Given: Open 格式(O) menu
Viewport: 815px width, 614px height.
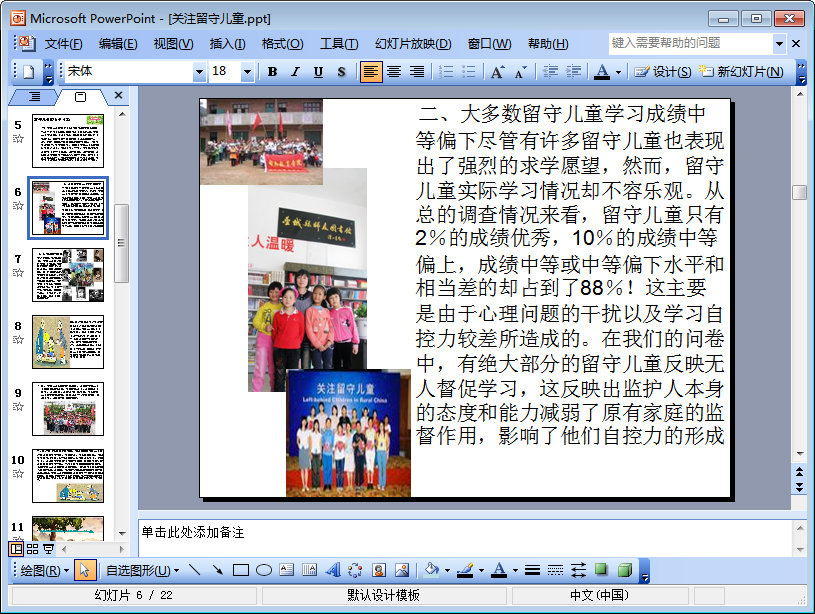Looking at the screenshot, I should 282,44.
